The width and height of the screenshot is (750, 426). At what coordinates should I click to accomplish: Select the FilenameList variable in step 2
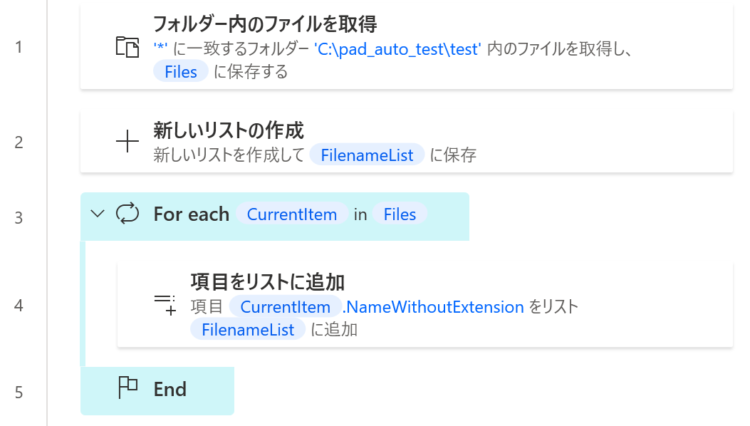[x=367, y=155]
